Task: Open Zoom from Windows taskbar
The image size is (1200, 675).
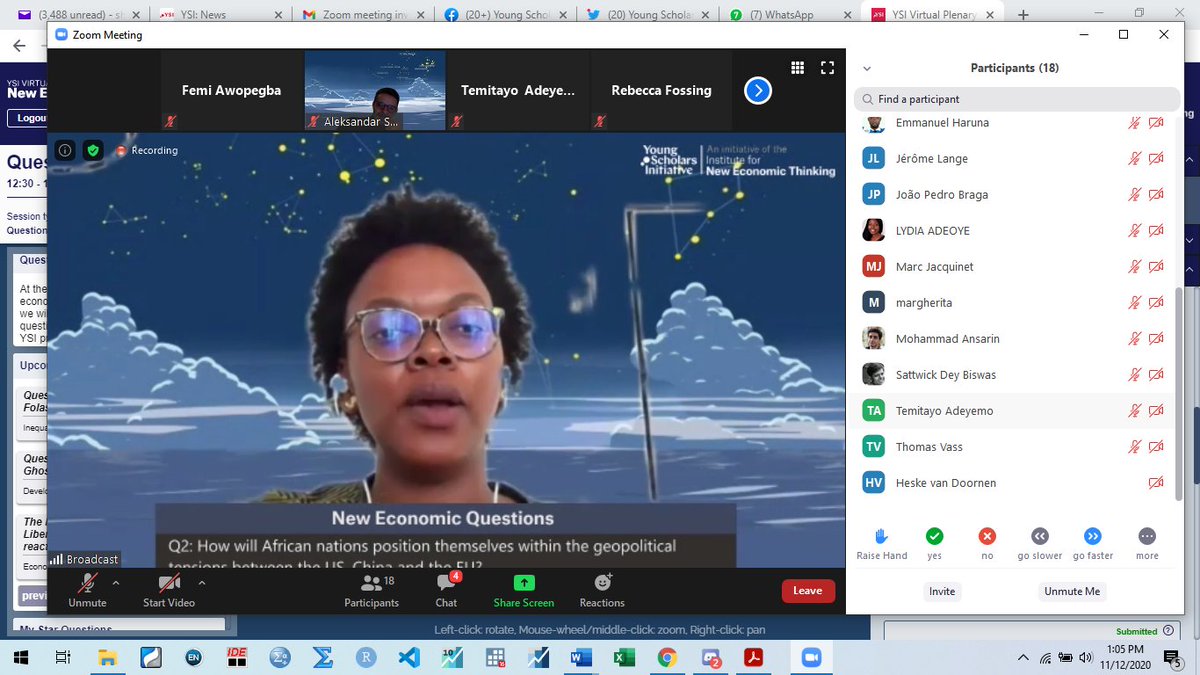Action: 811,657
